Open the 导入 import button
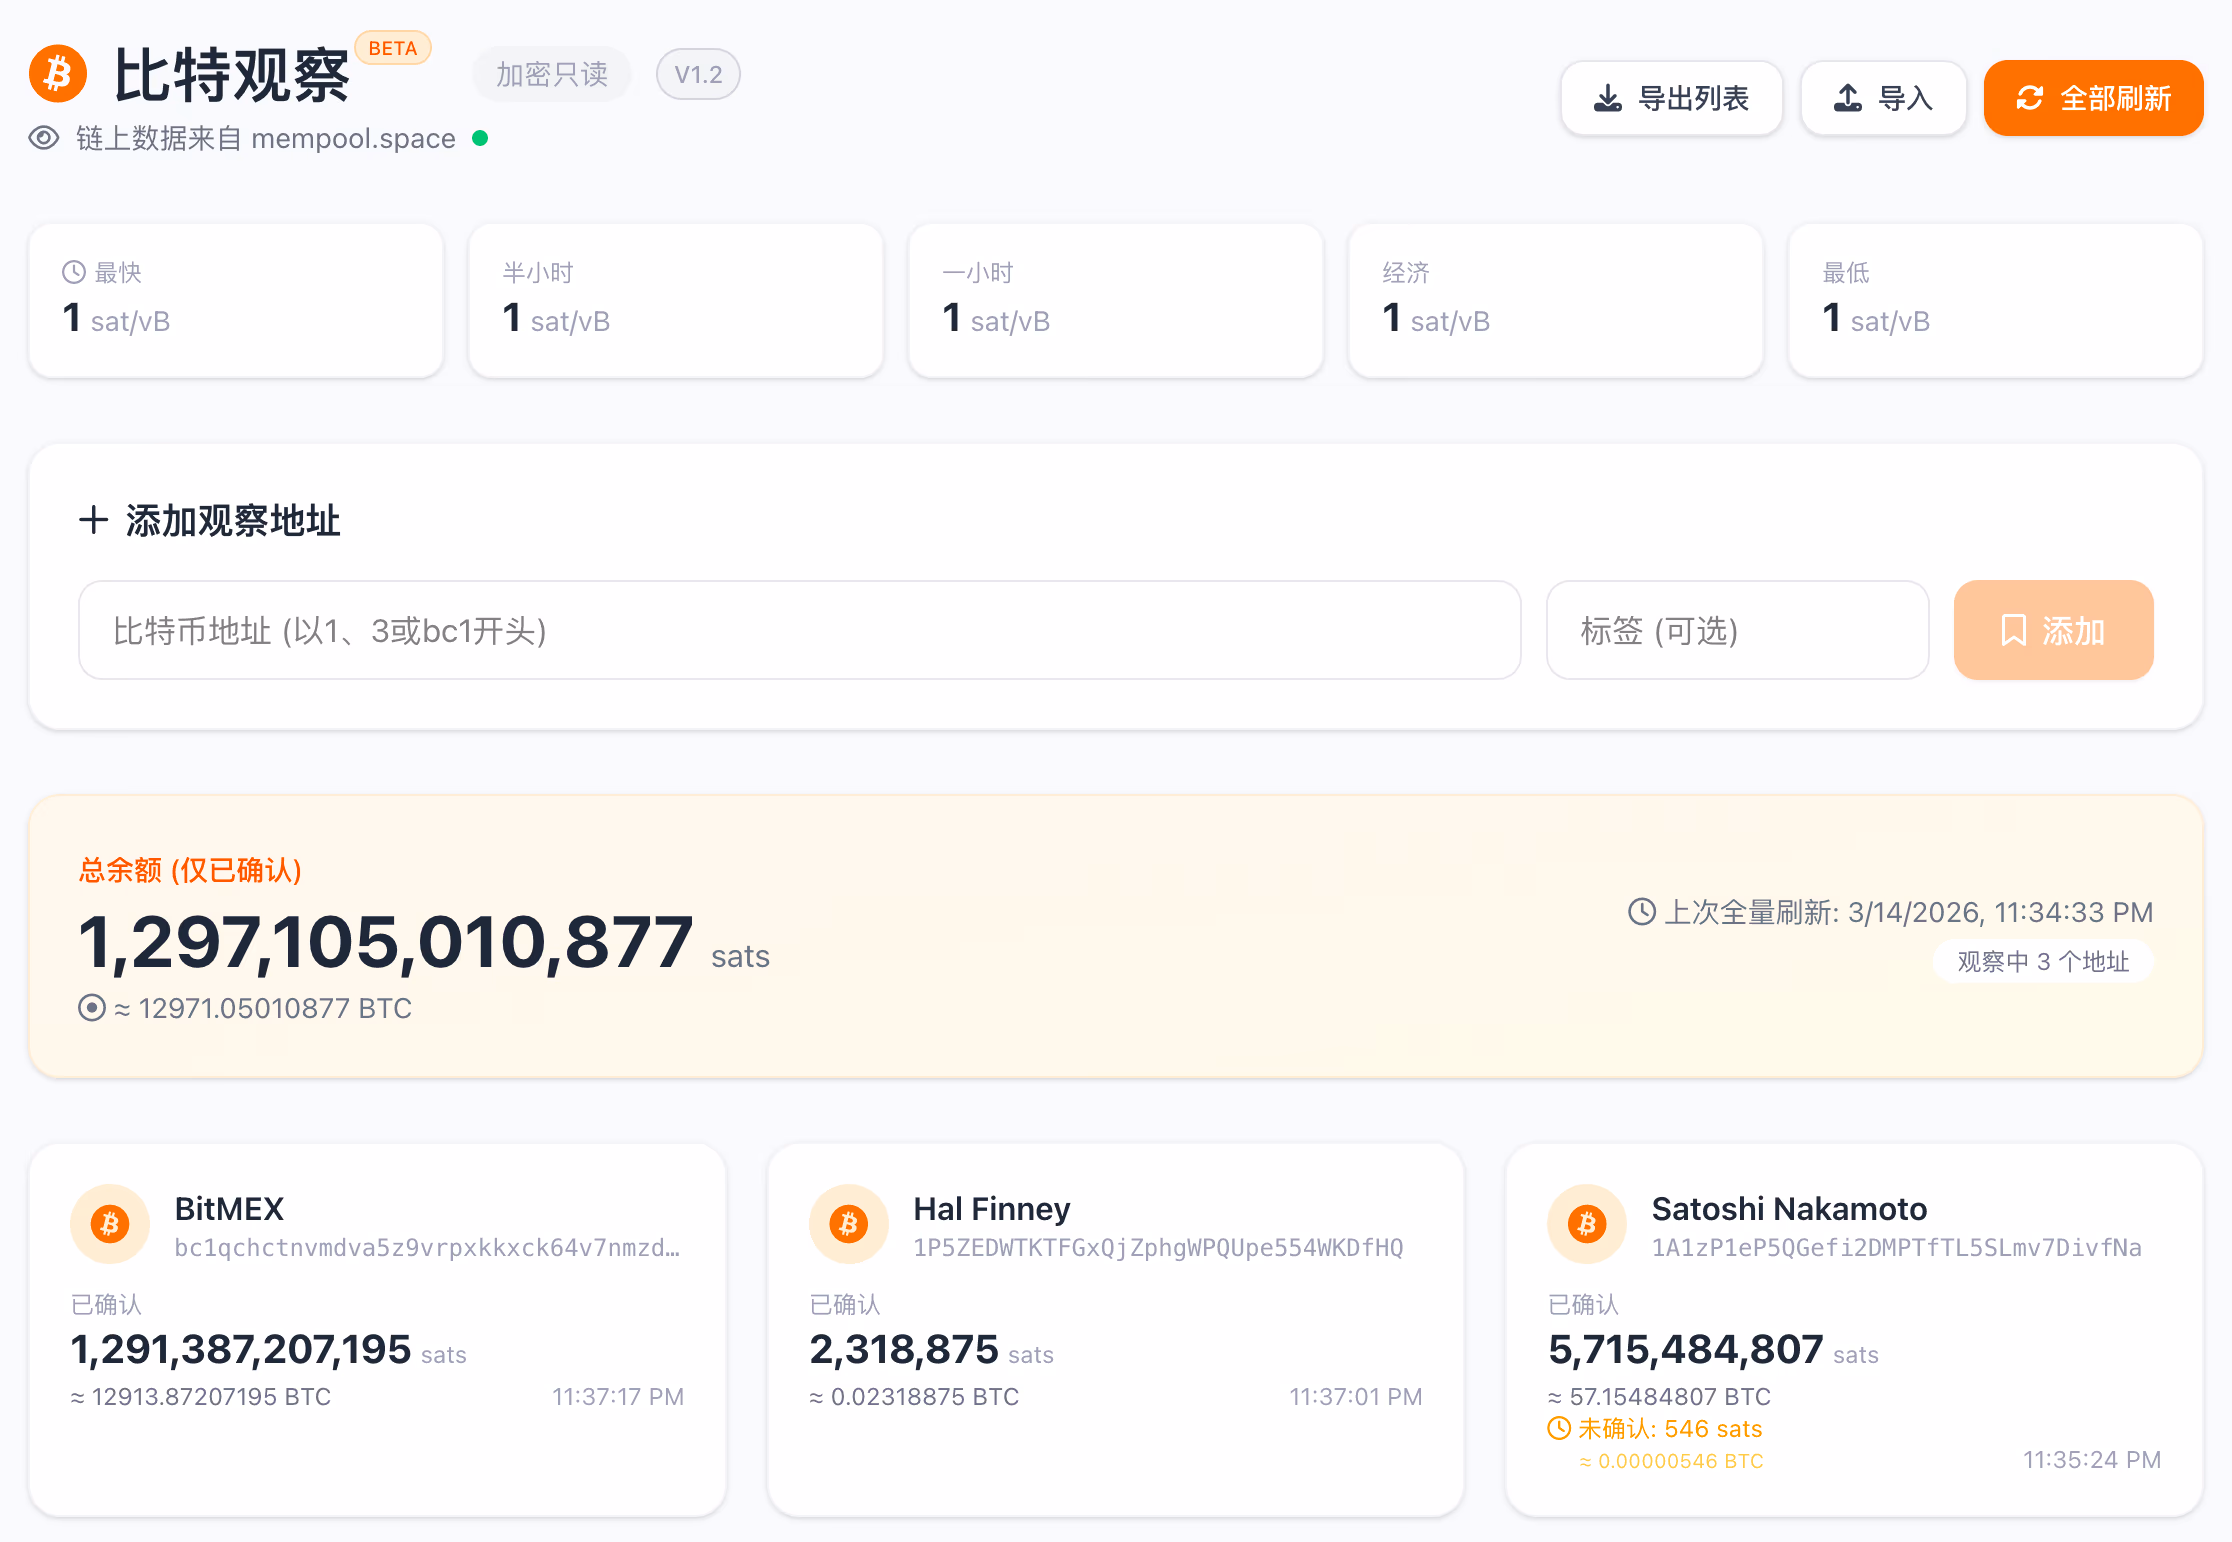This screenshot has width=2232, height=1542. [x=1884, y=98]
